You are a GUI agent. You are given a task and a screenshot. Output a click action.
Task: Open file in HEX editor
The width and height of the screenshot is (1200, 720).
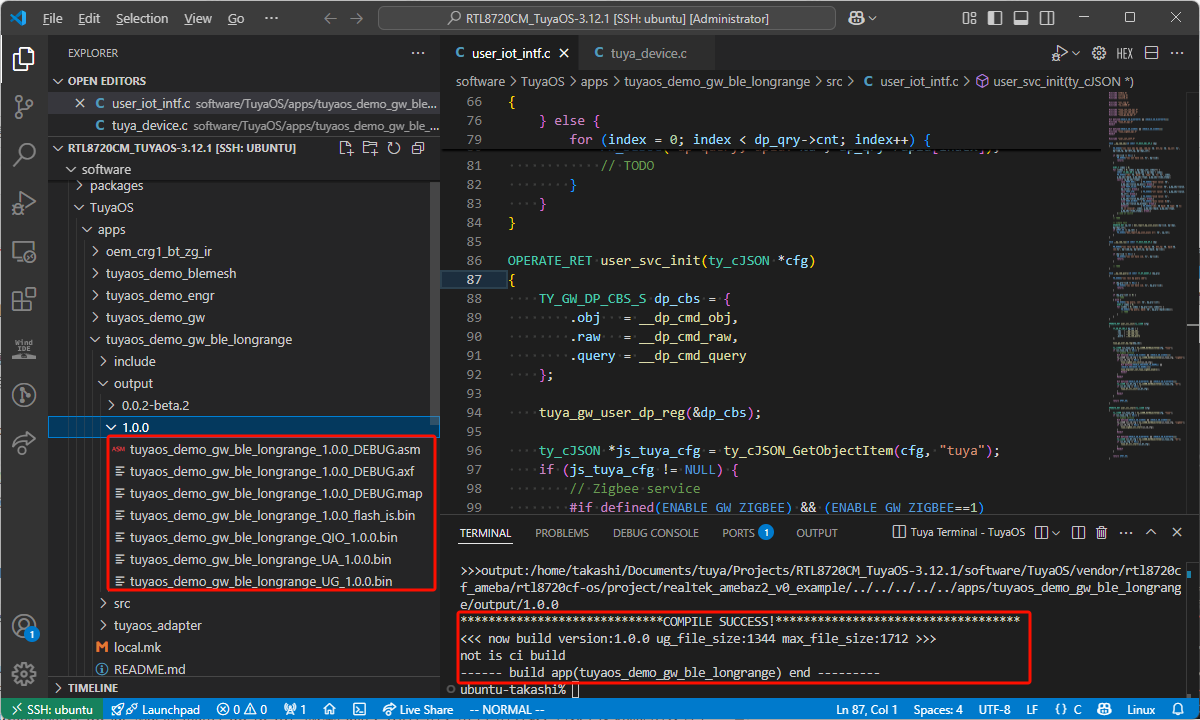pyautogui.click(x=1125, y=53)
